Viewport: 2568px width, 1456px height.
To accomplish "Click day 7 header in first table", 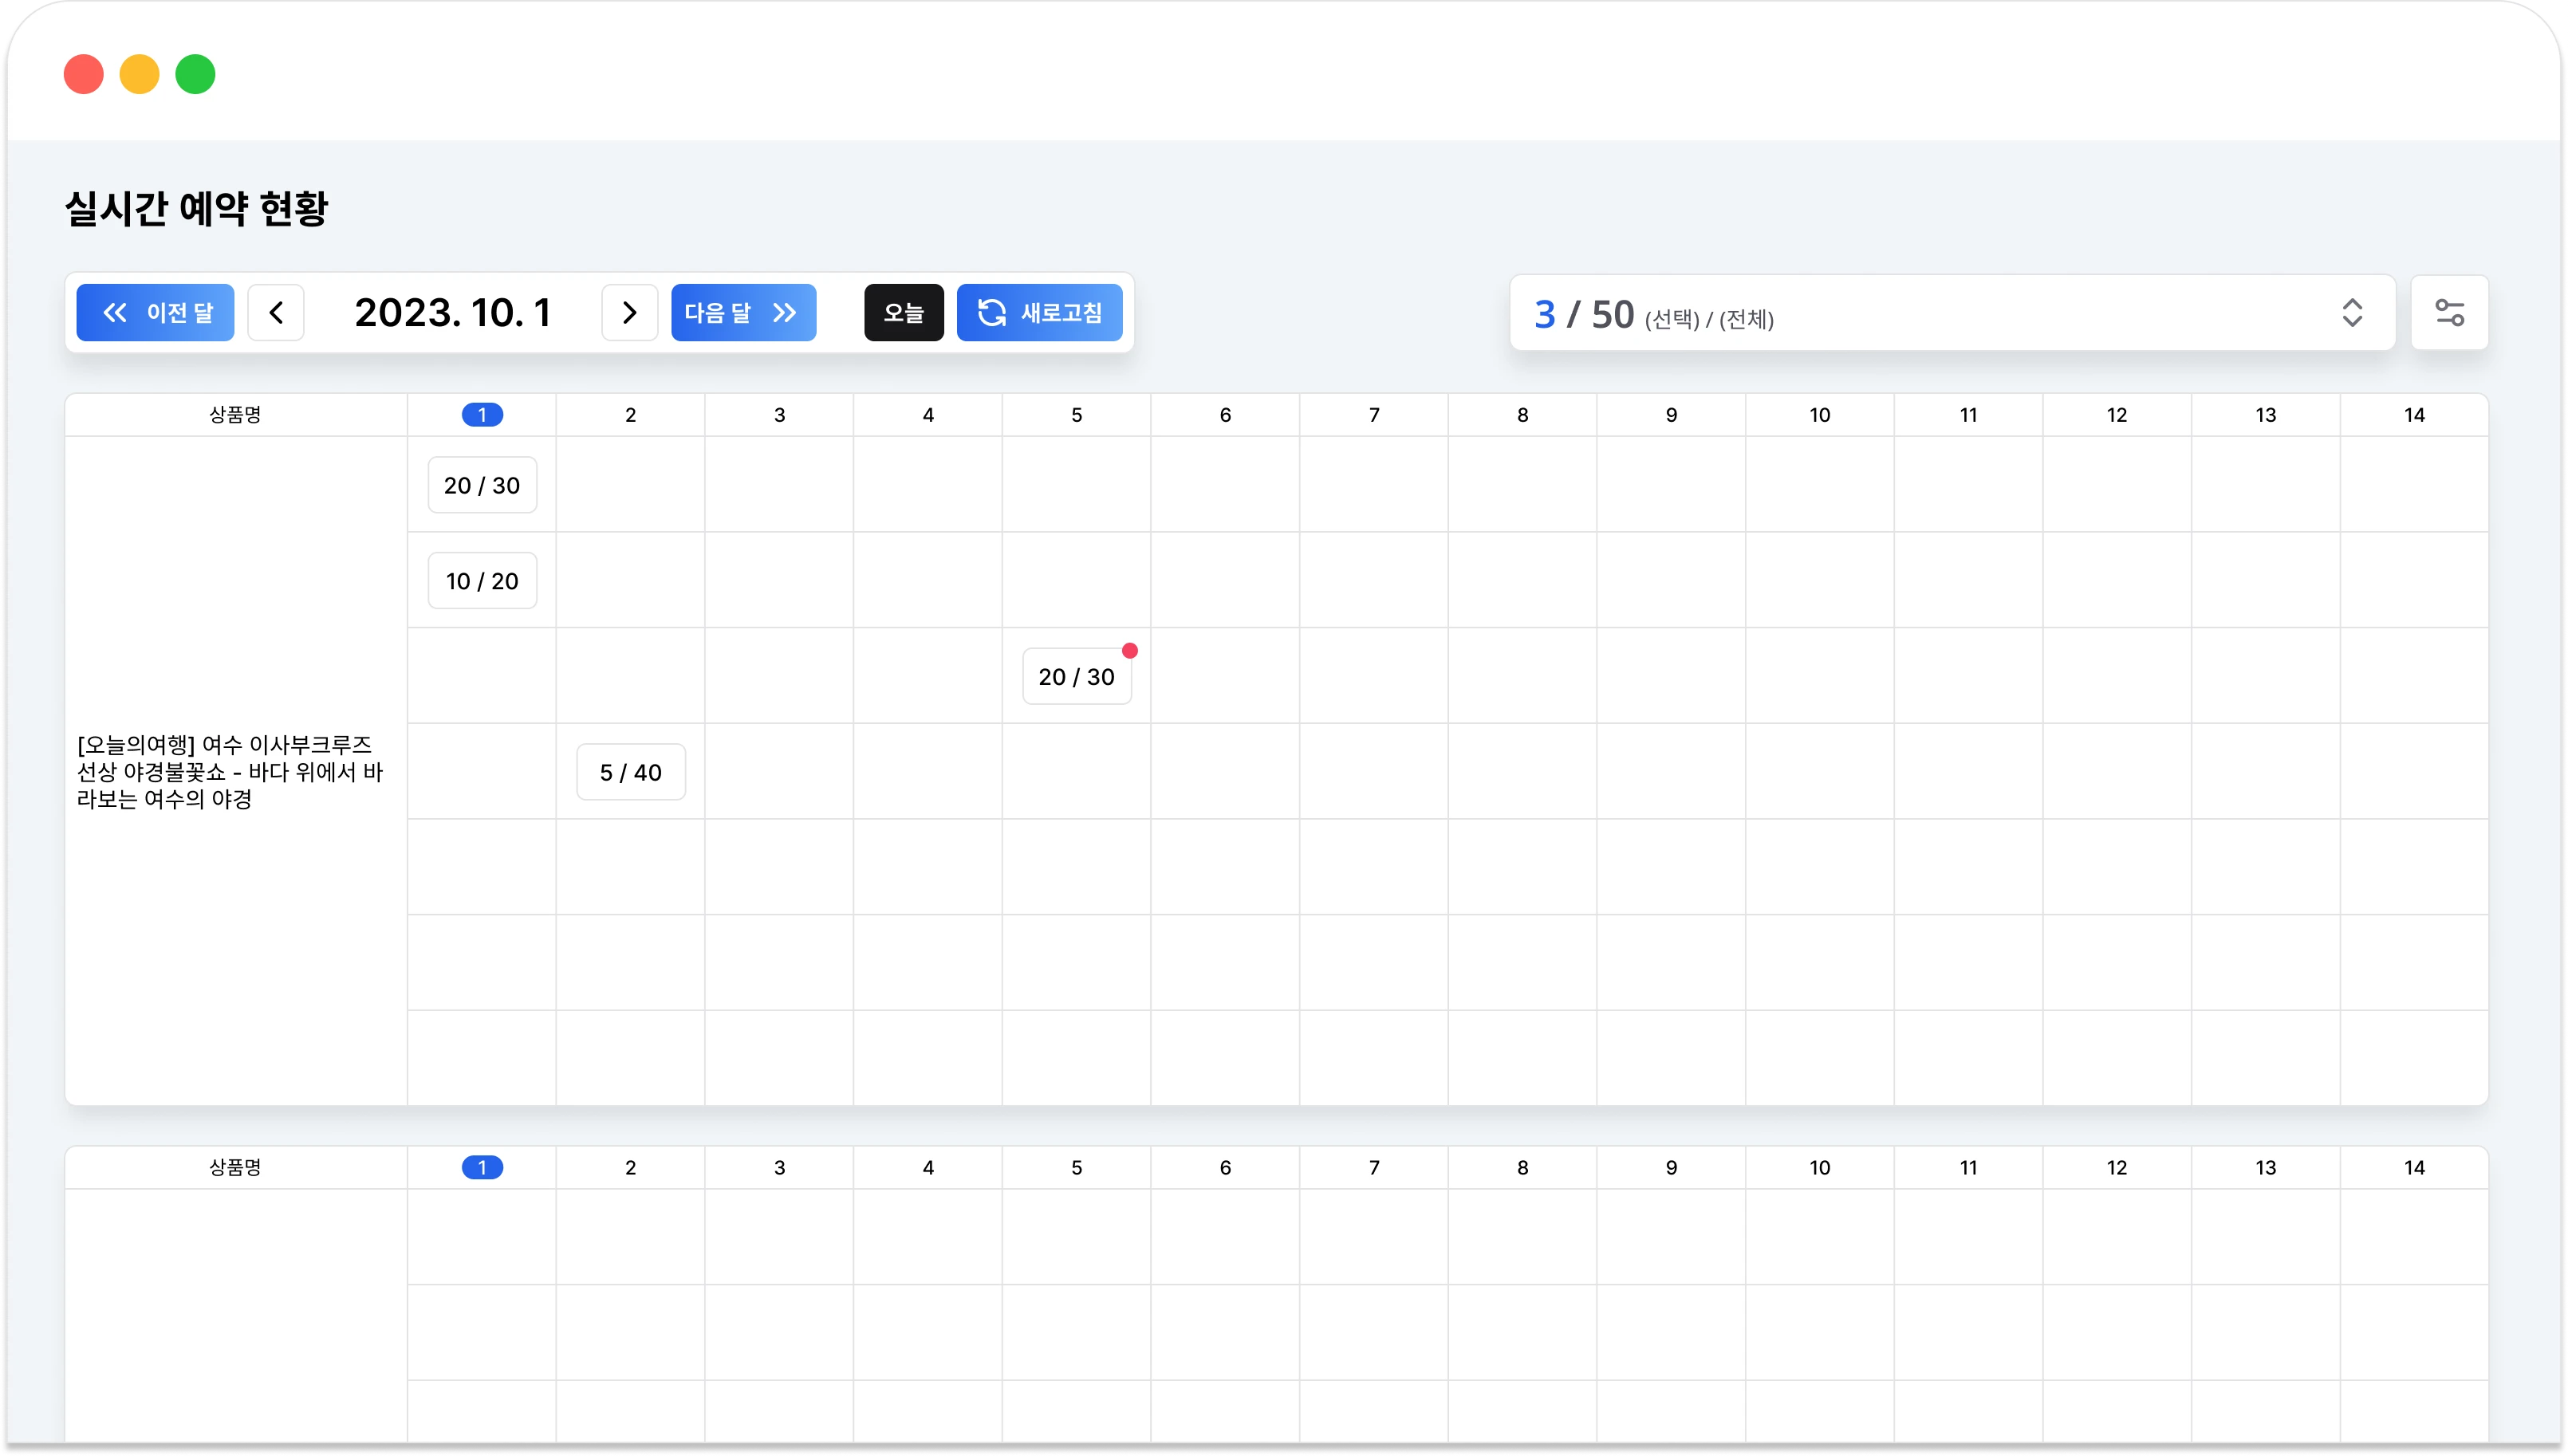I will (1374, 415).
